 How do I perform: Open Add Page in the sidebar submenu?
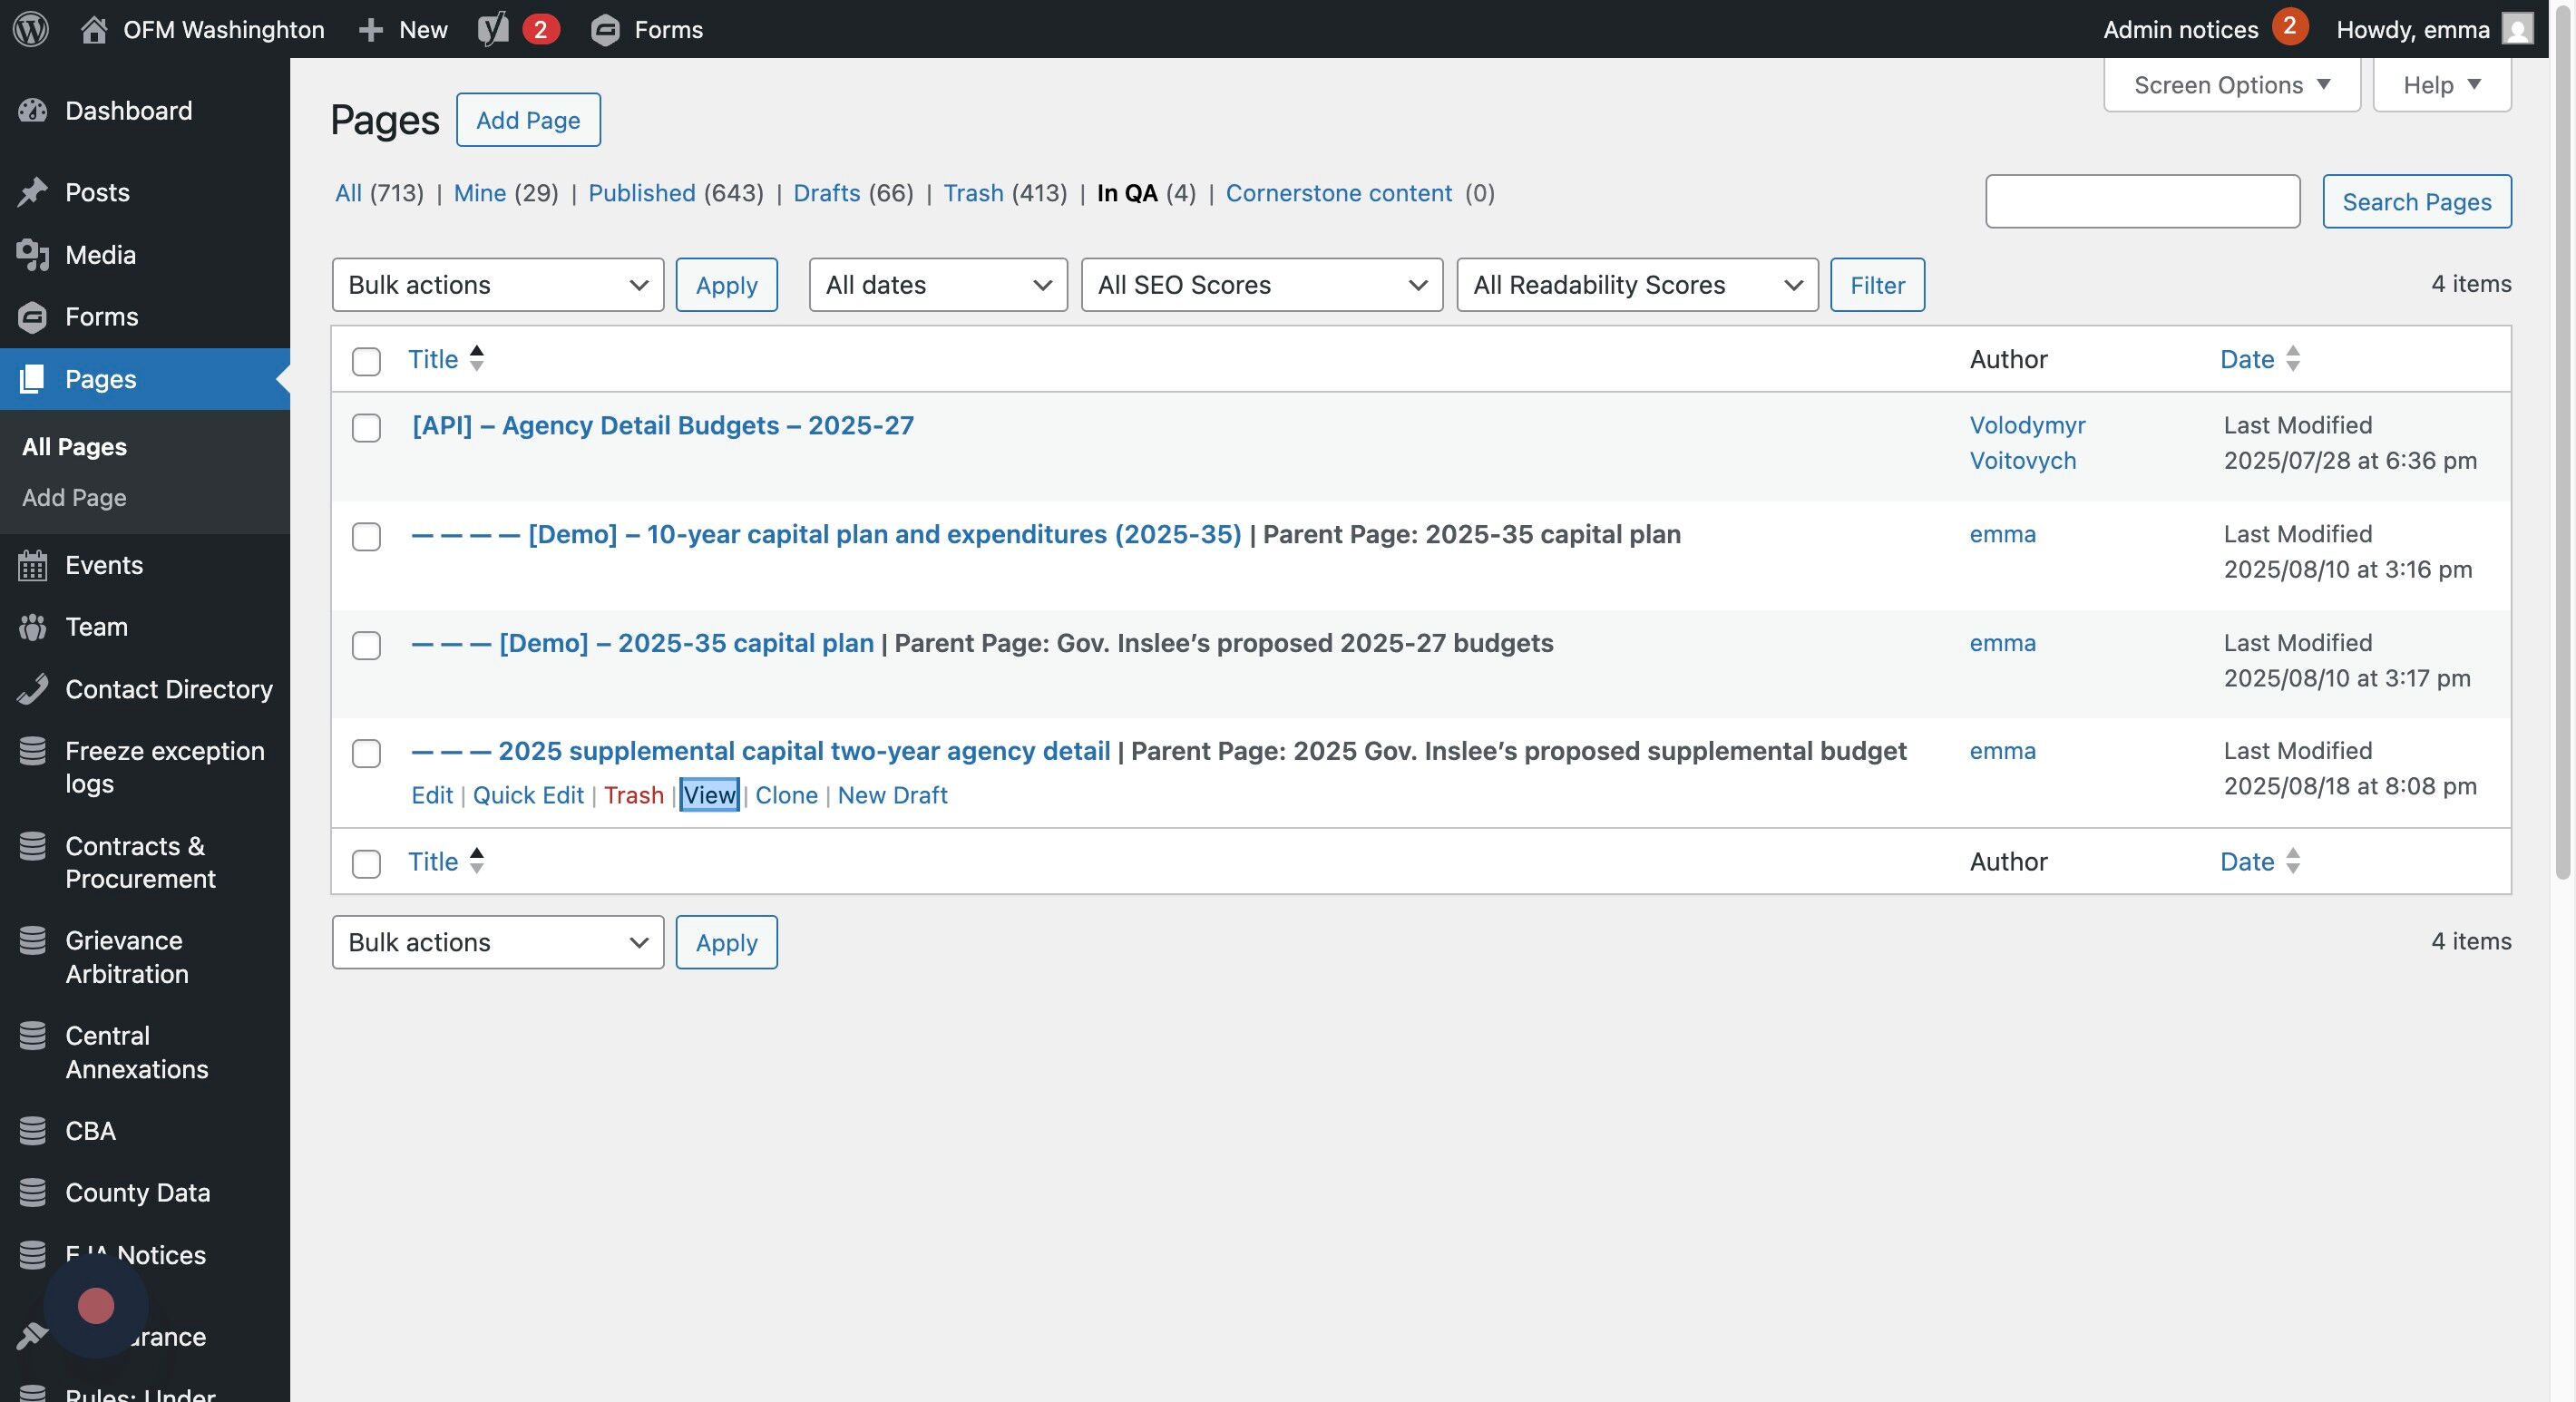tap(74, 498)
